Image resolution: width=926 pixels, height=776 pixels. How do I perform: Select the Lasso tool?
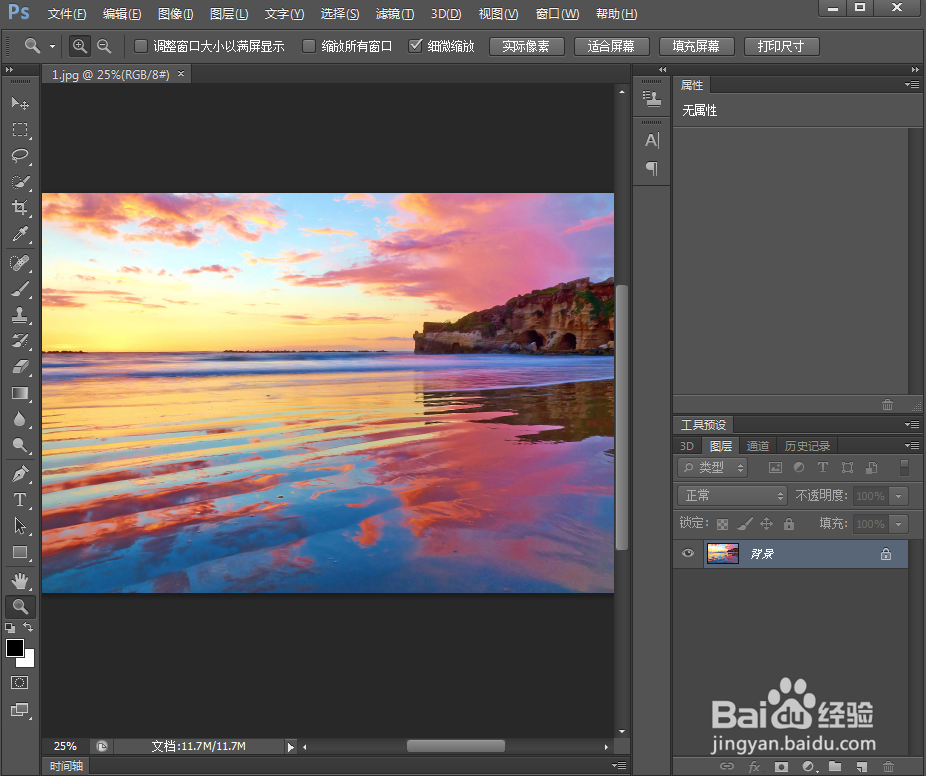20,155
